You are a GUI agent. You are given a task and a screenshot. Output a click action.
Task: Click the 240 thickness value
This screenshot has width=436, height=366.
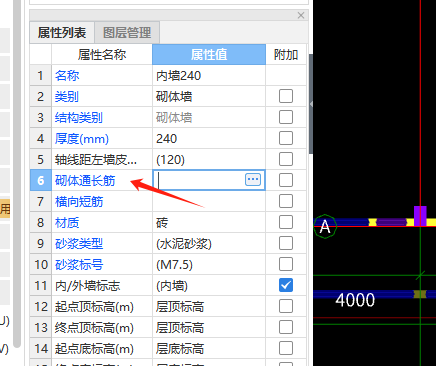point(167,139)
